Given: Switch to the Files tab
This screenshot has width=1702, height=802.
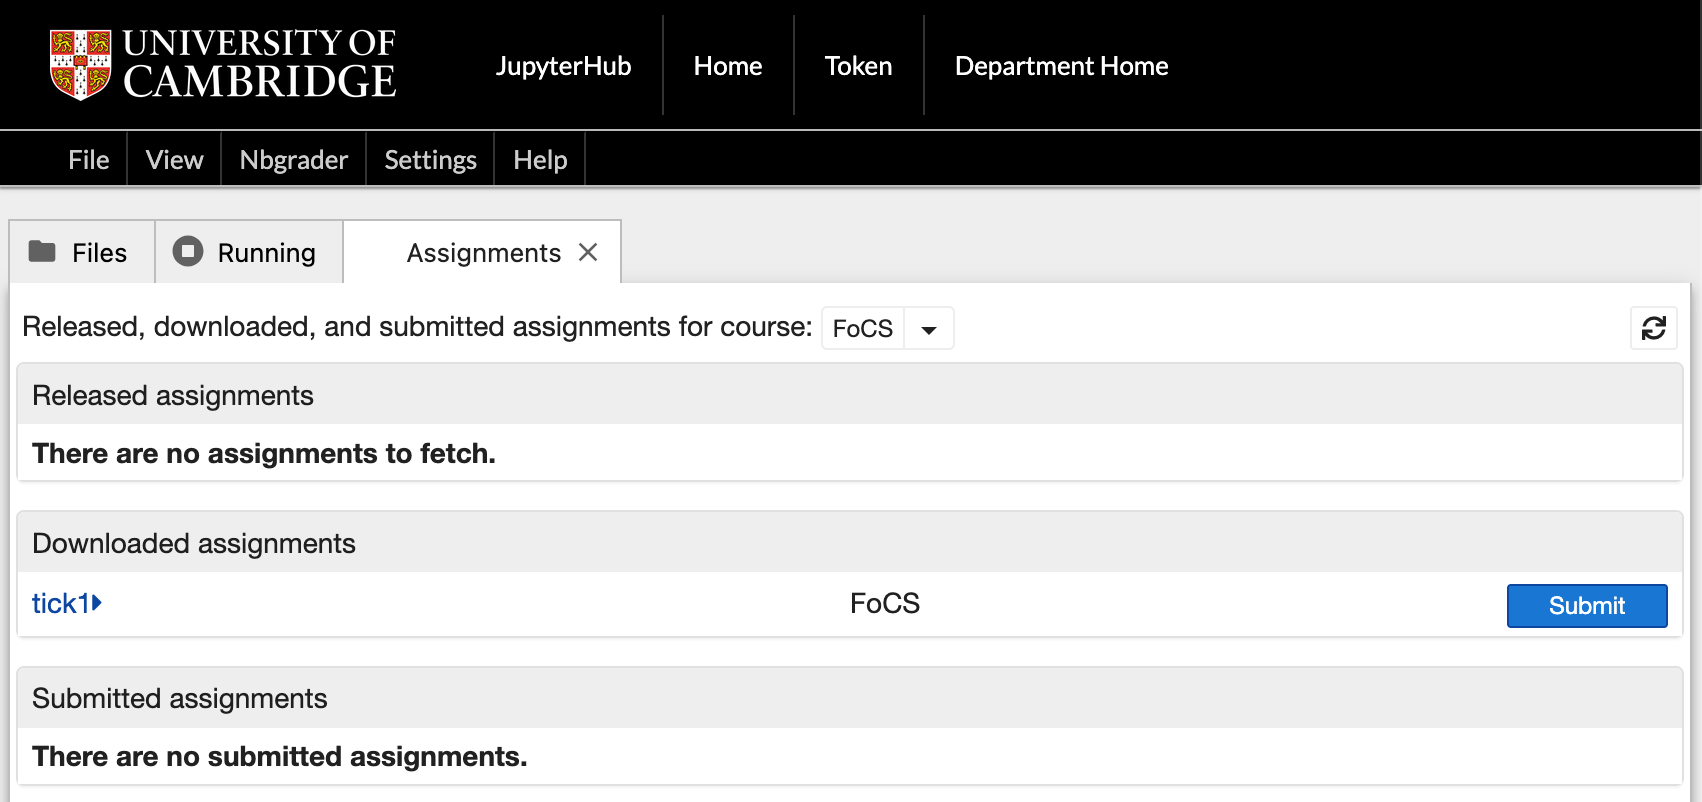Looking at the screenshot, I should point(99,253).
